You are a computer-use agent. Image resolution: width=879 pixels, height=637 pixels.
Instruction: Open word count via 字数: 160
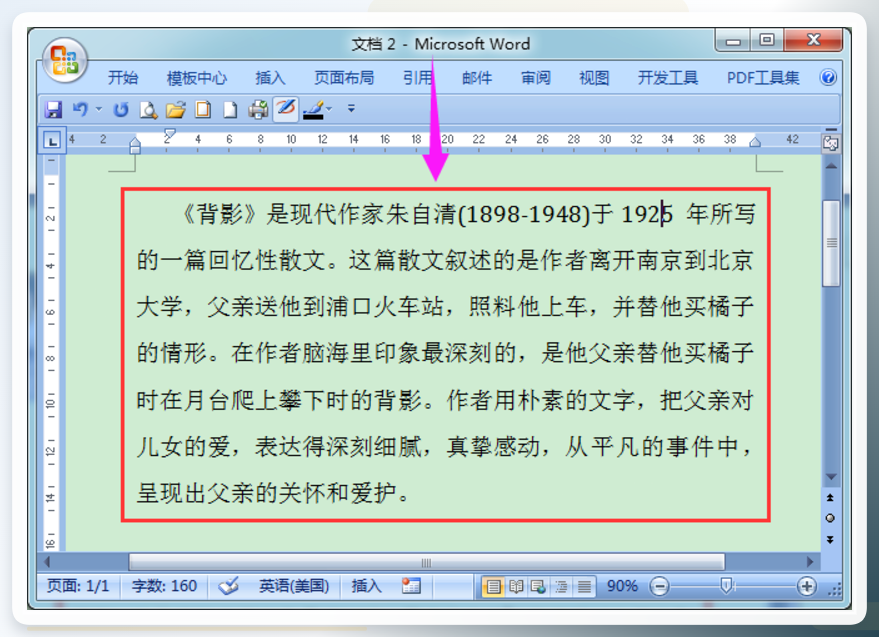[x=164, y=586]
